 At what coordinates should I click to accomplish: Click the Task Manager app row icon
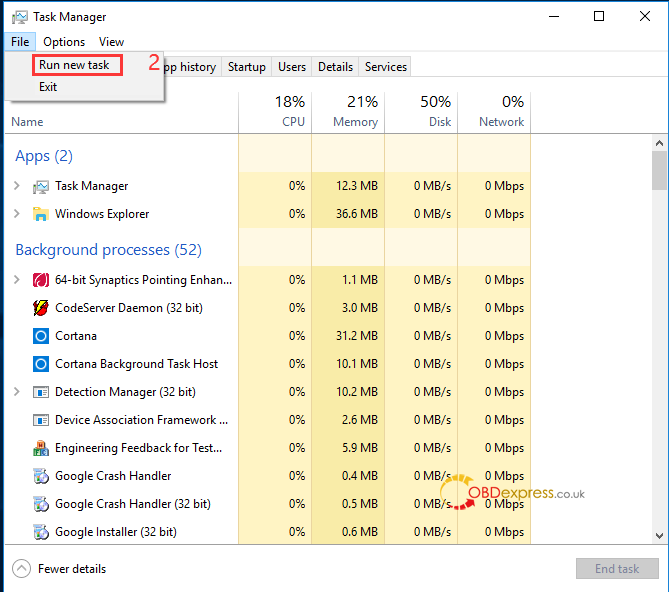click(x=41, y=186)
